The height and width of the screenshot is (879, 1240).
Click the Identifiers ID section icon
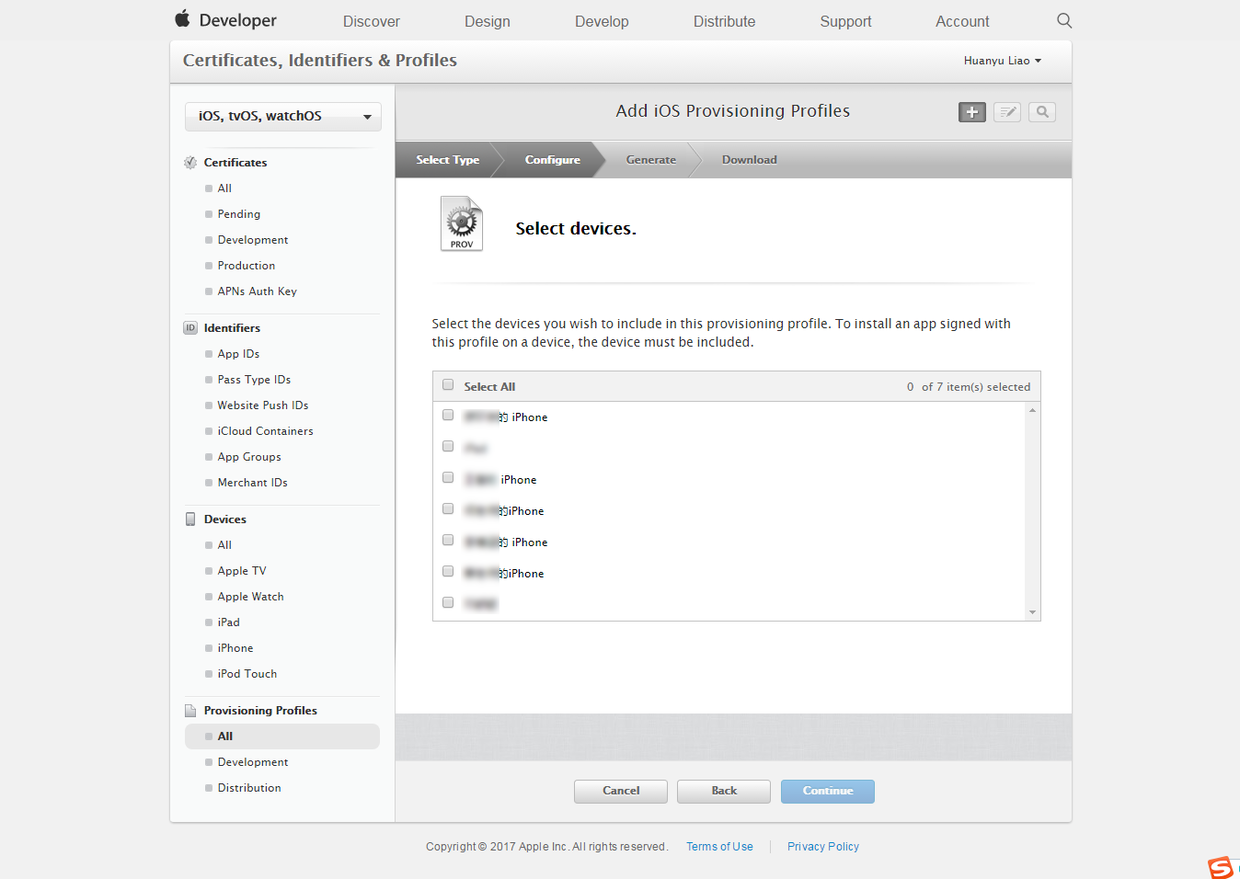coord(191,328)
